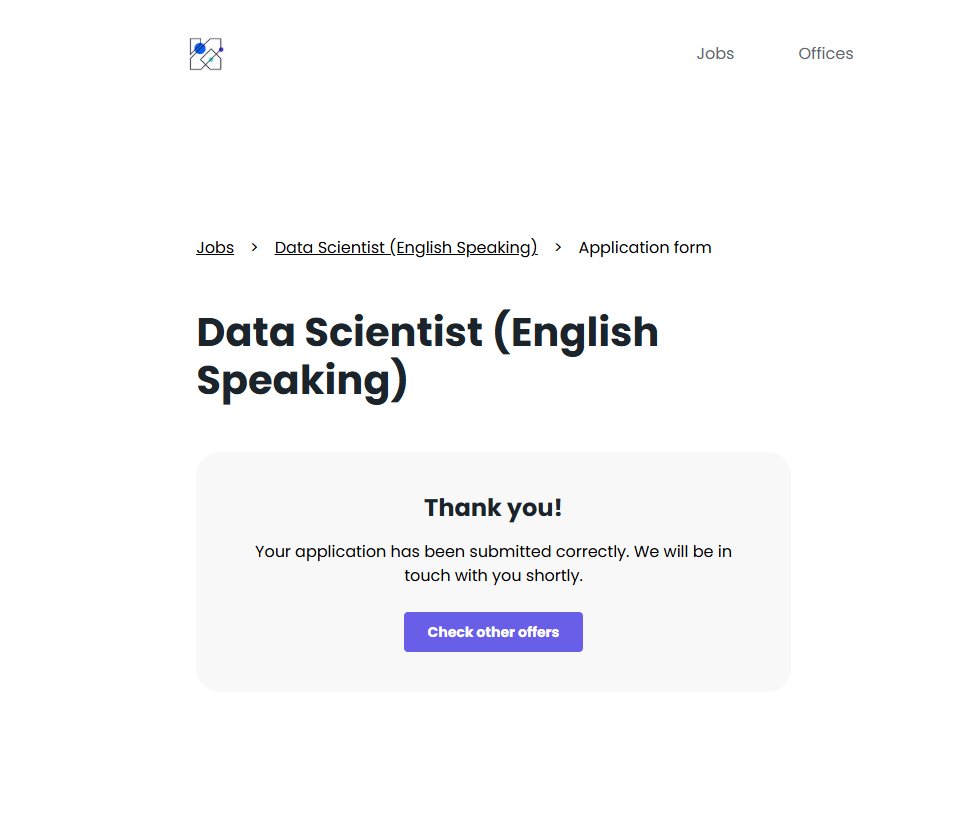Click the small purple dot on logo

(220, 48)
